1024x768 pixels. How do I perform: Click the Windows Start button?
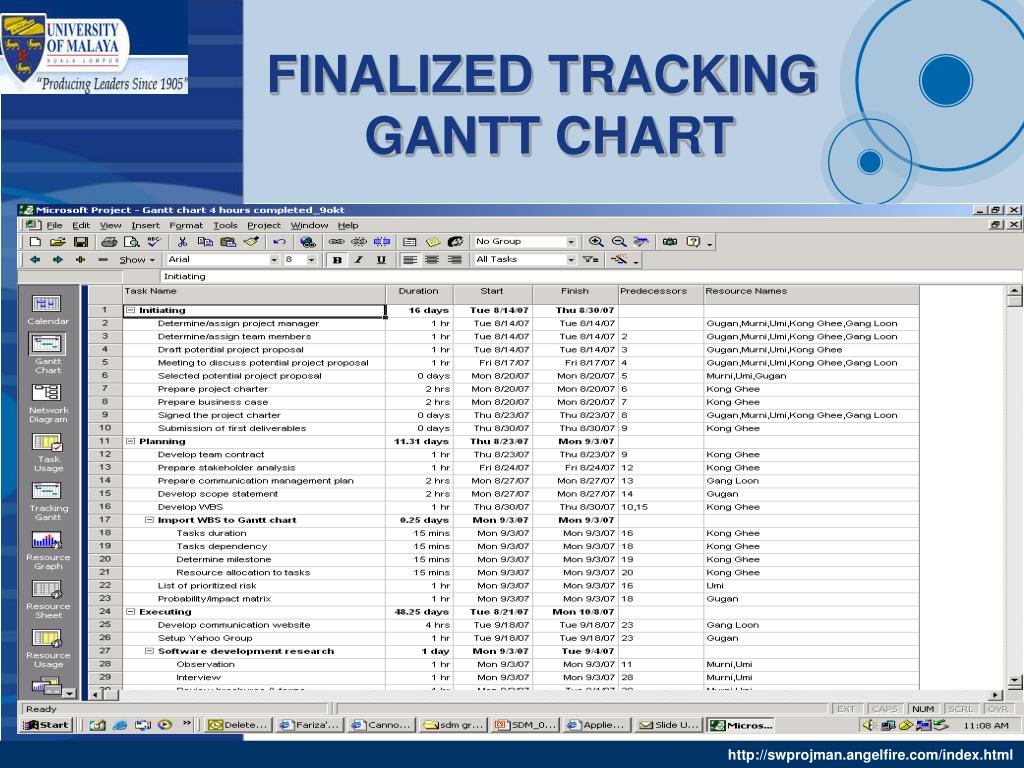(x=46, y=725)
